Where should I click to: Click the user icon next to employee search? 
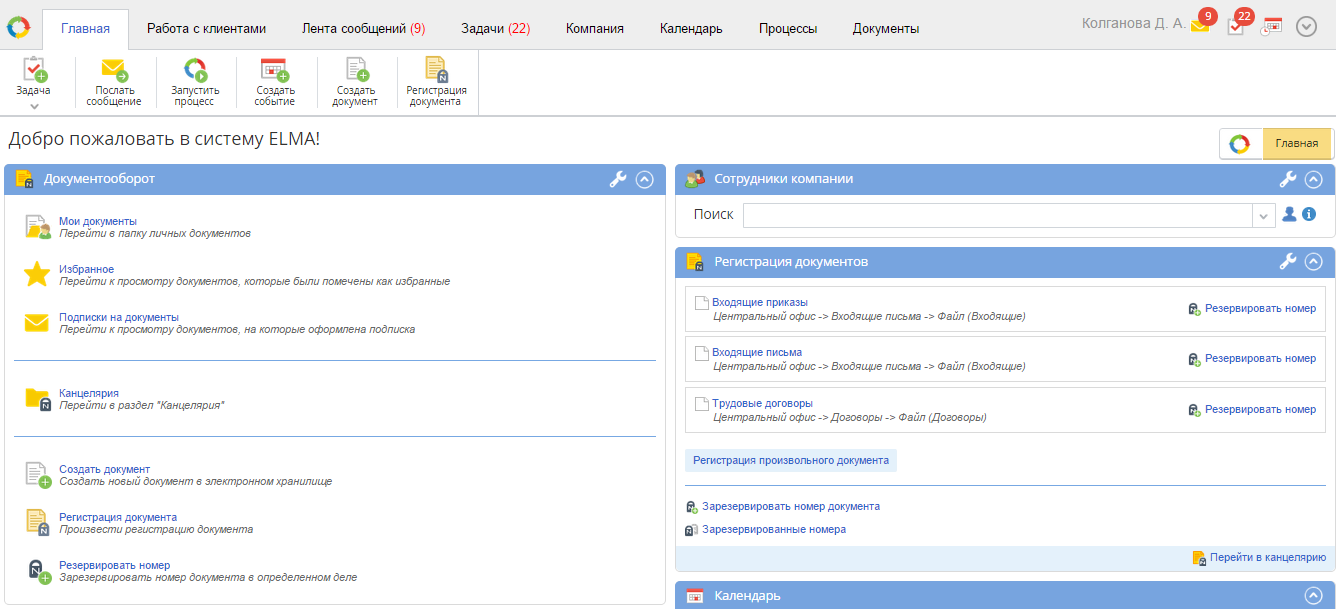click(x=1290, y=214)
